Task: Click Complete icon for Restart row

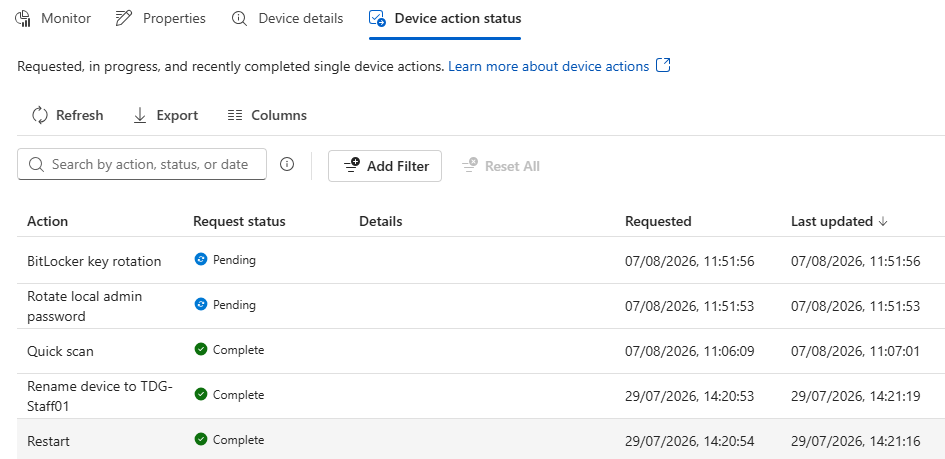Action: pyautogui.click(x=201, y=439)
